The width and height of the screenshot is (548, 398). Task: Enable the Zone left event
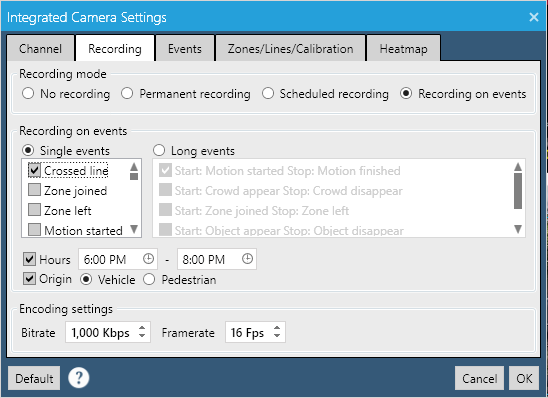point(34,210)
